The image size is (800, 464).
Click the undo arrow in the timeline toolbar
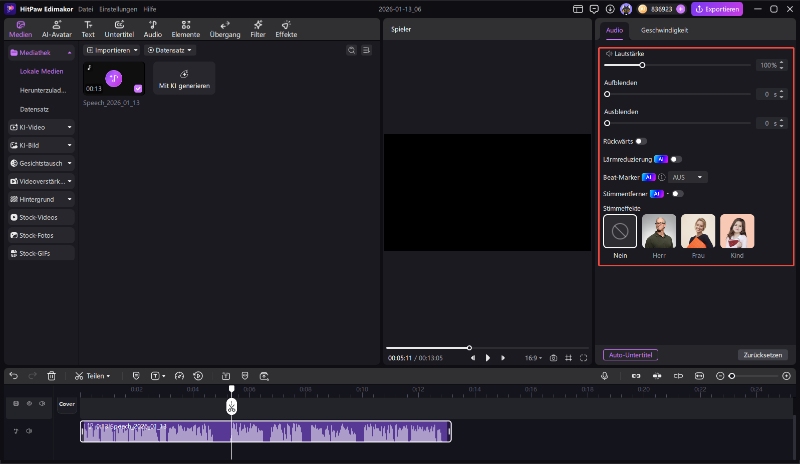coord(14,376)
